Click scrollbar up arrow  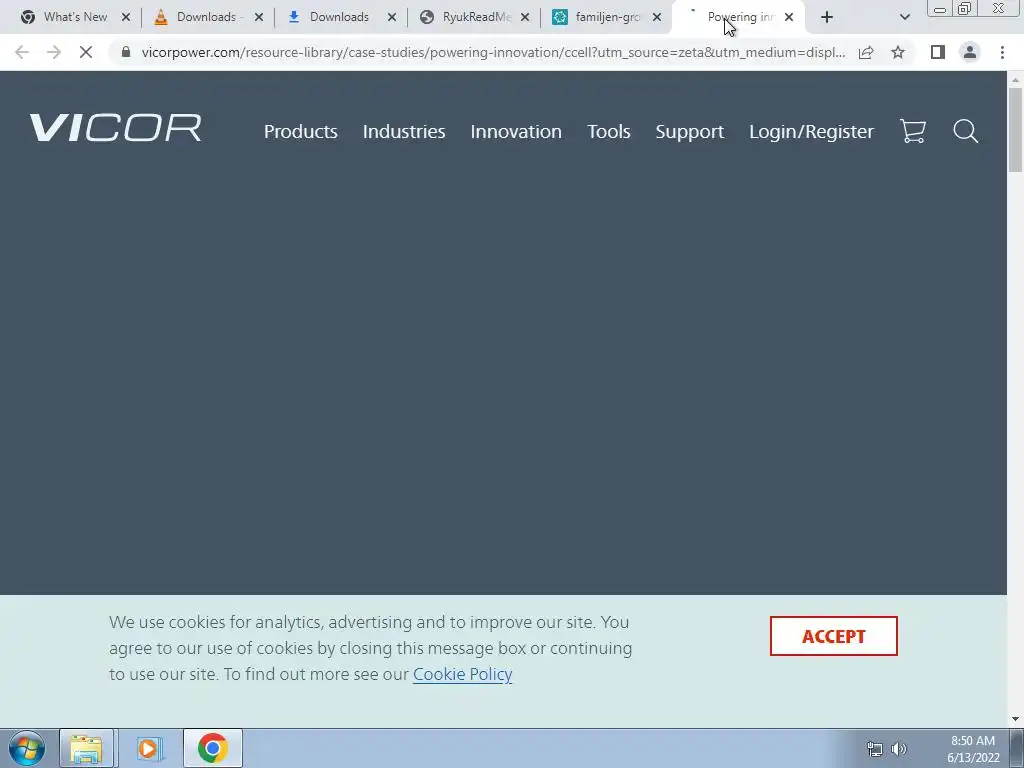(x=1015, y=80)
